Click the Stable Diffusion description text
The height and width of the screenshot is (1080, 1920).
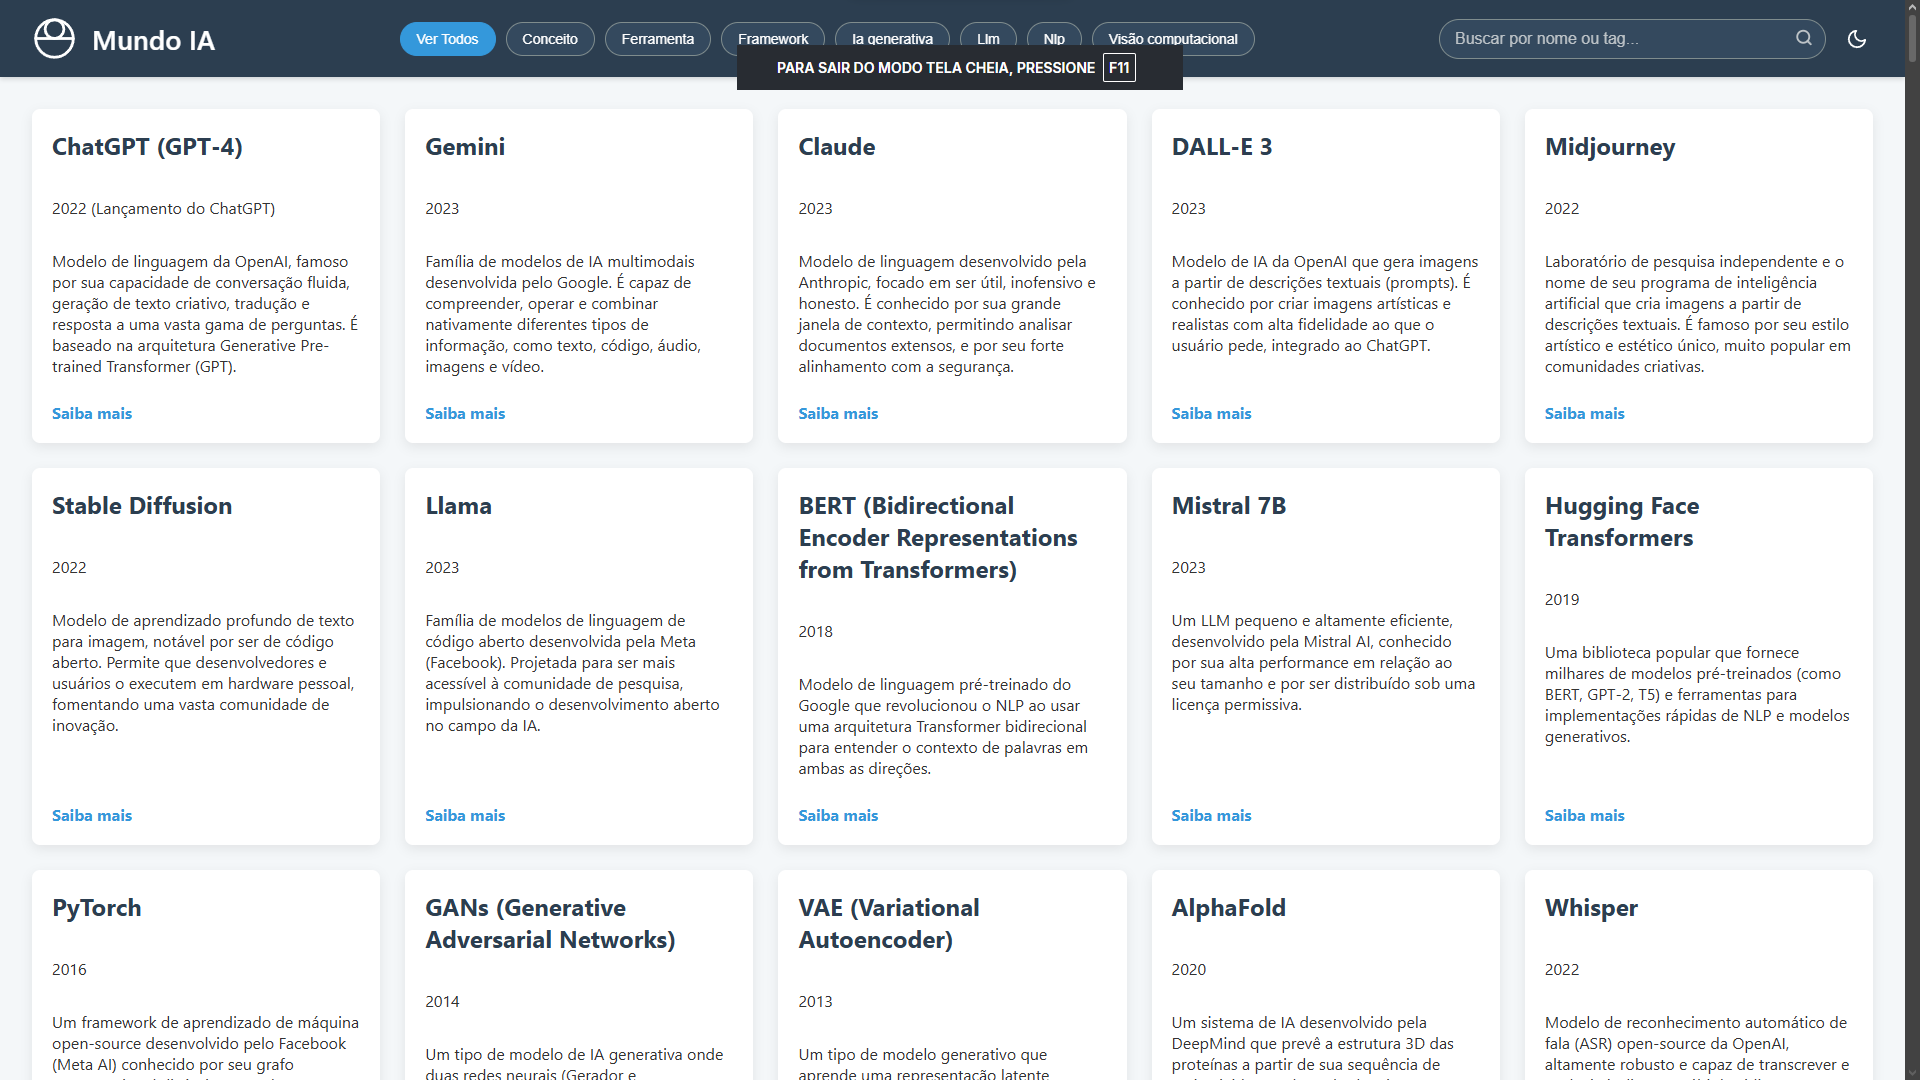click(203, 673)
